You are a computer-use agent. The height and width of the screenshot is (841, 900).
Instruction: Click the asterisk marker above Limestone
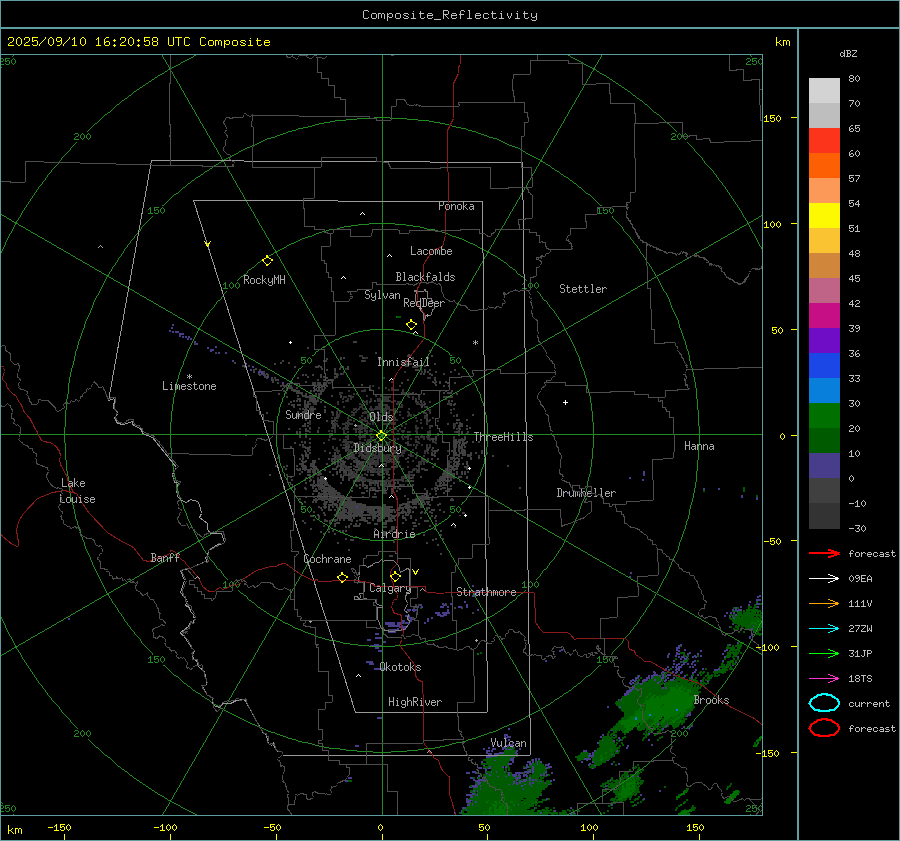(189, 377)
